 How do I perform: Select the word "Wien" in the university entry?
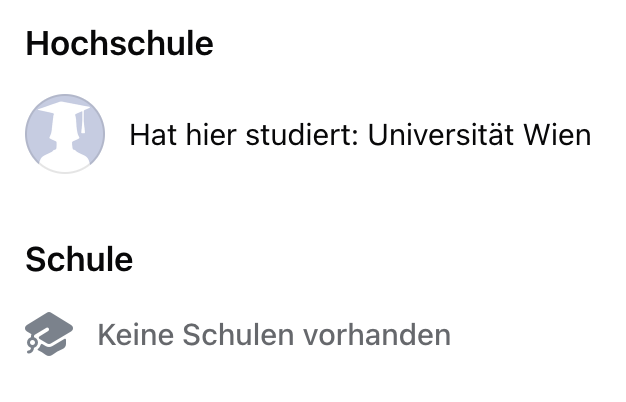point(557,134)
